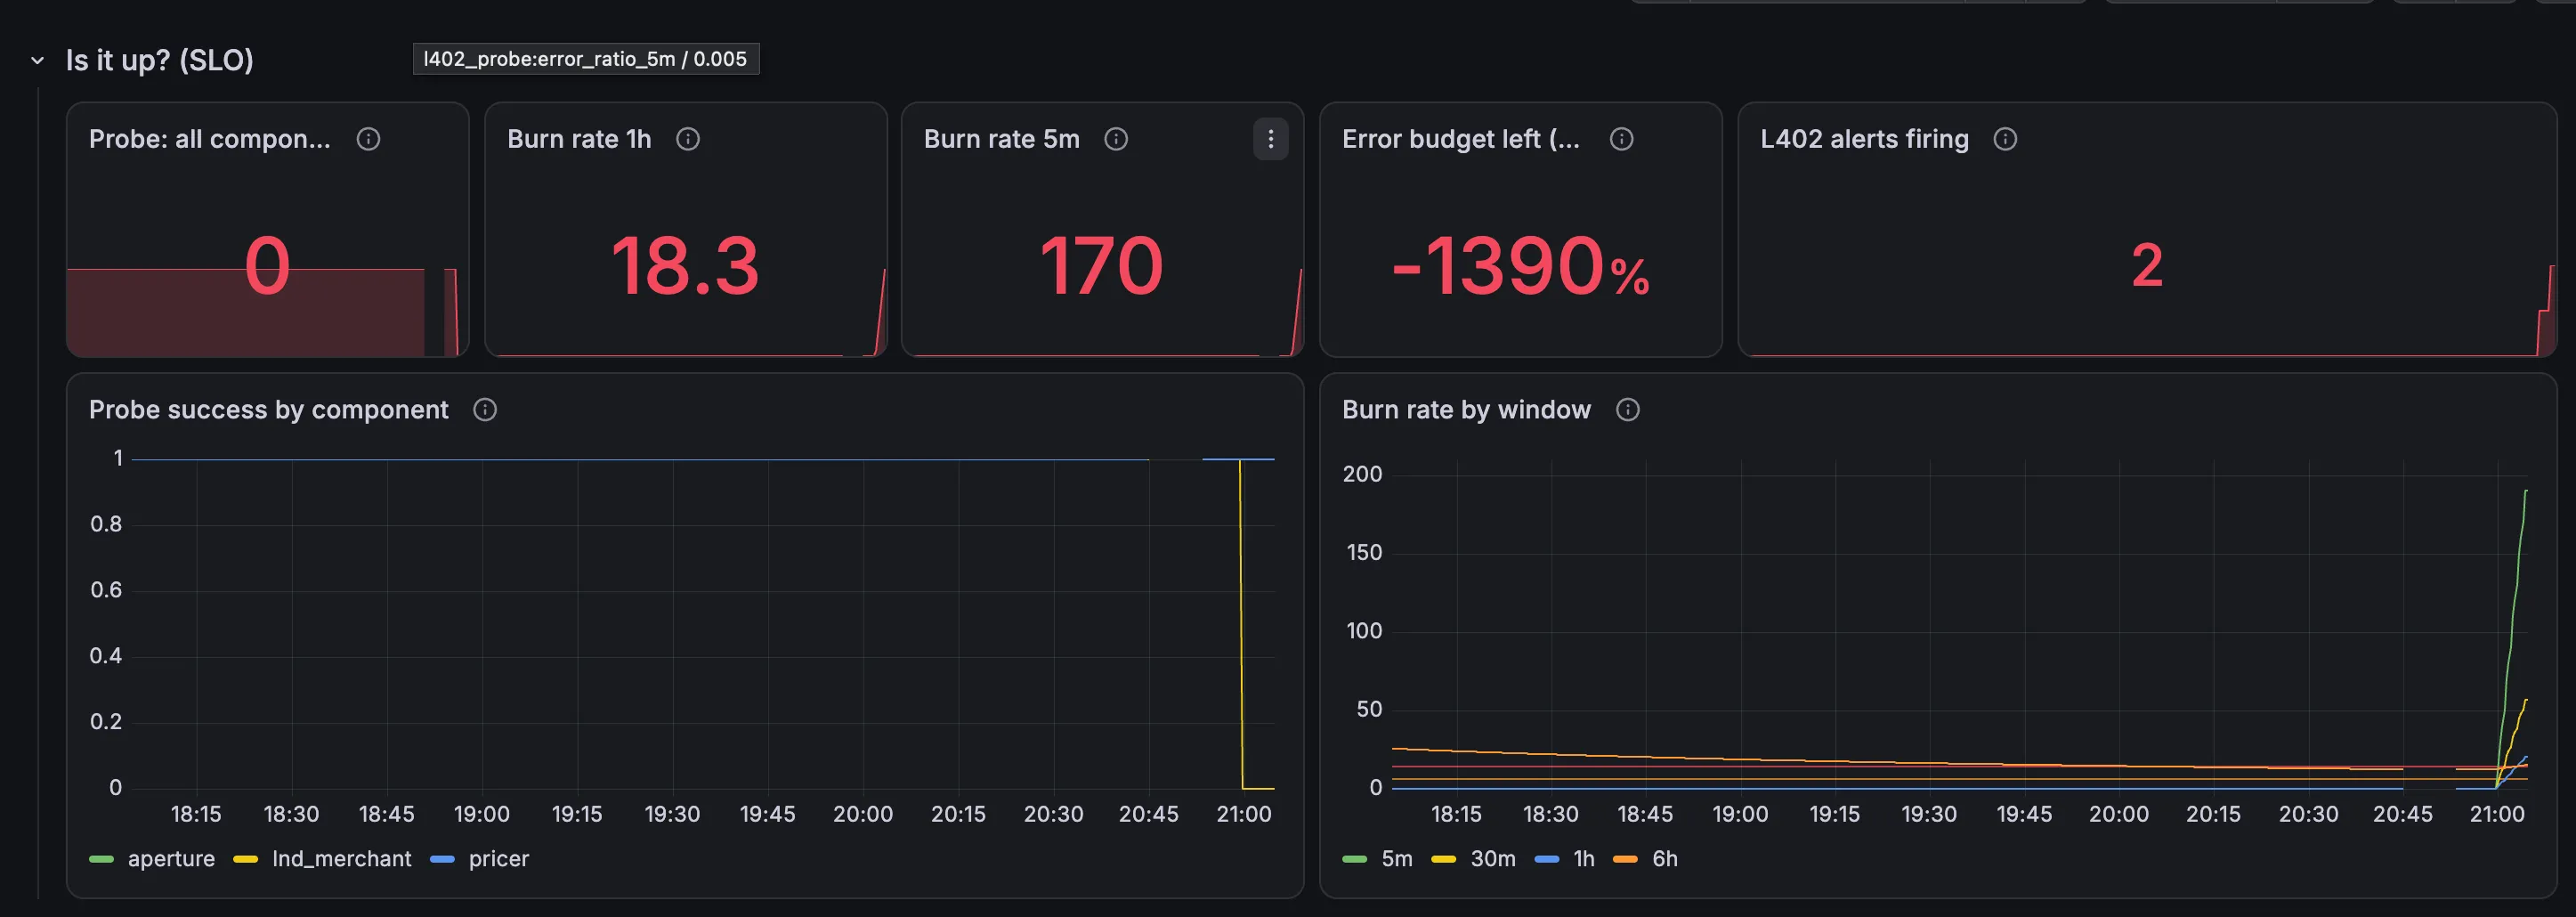
Task: Click the orange 6h legend color swatch
Action: 1625,859
